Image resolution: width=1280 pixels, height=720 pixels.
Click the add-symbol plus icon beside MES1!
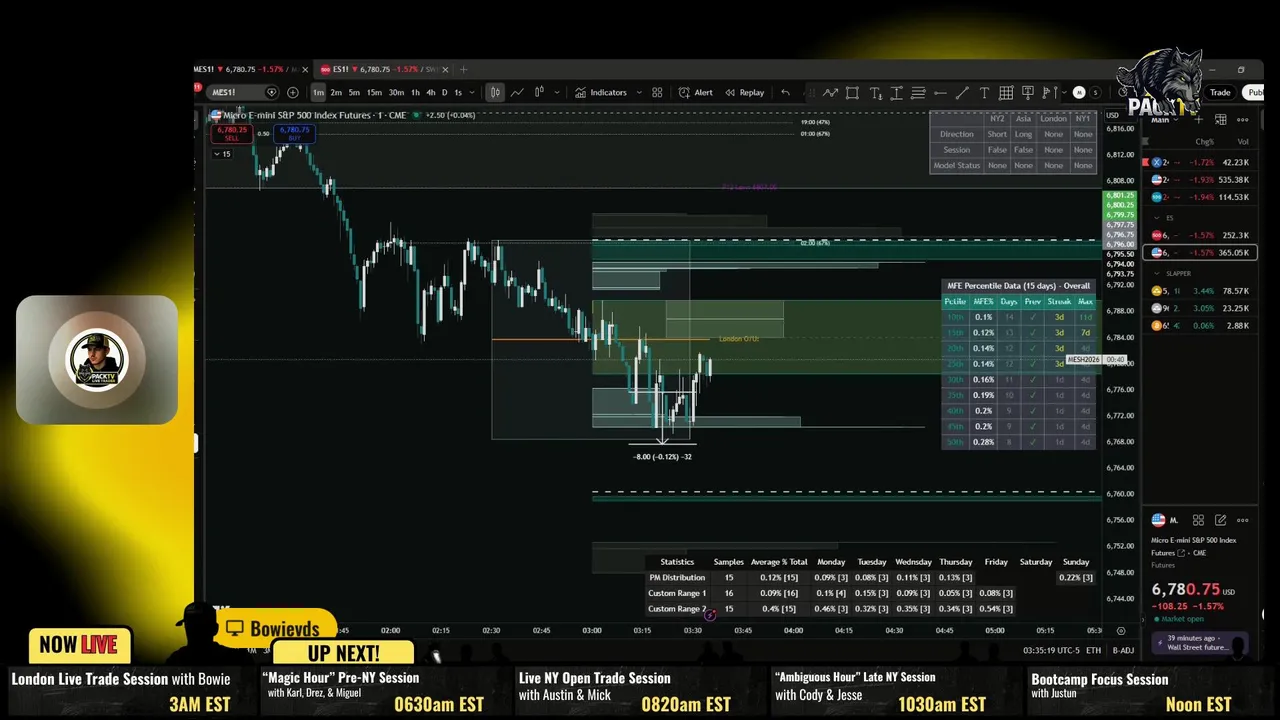pyautogui.click(x=293, y=92)
